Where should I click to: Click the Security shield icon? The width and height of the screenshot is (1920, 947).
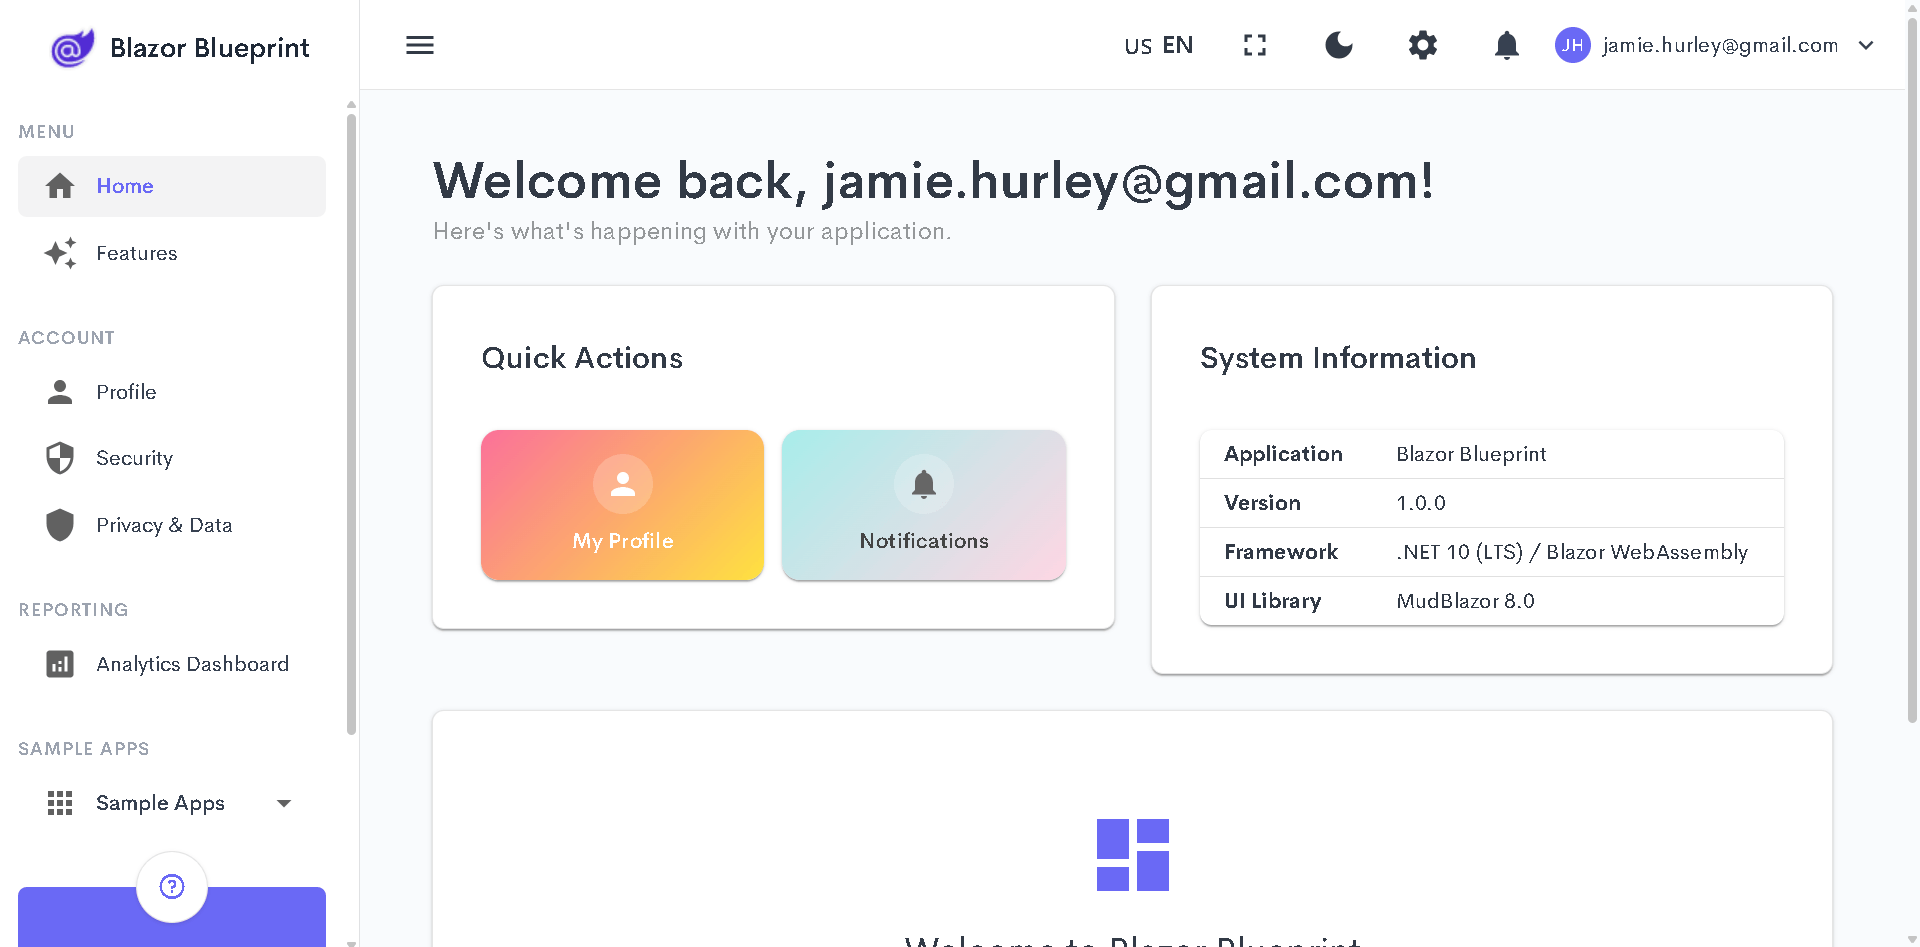point(60,457)
